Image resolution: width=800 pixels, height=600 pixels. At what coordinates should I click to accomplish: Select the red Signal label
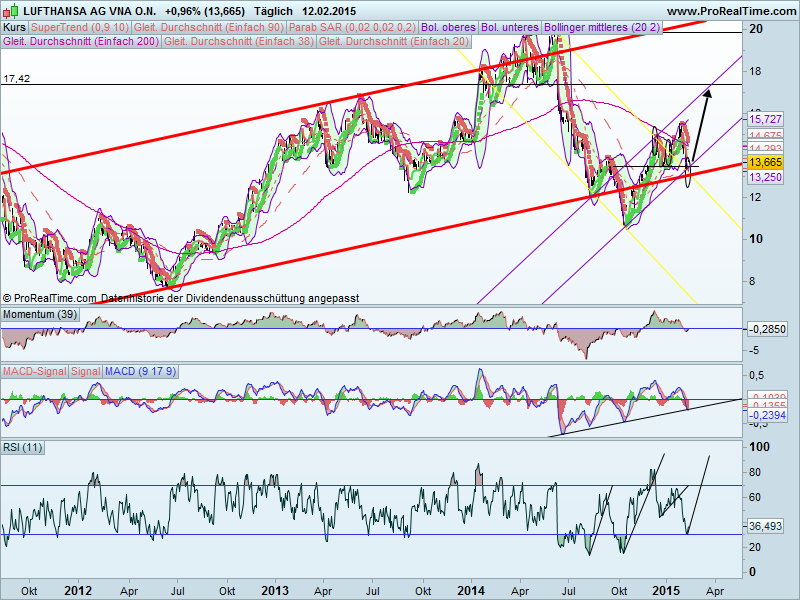coord(85,371)
